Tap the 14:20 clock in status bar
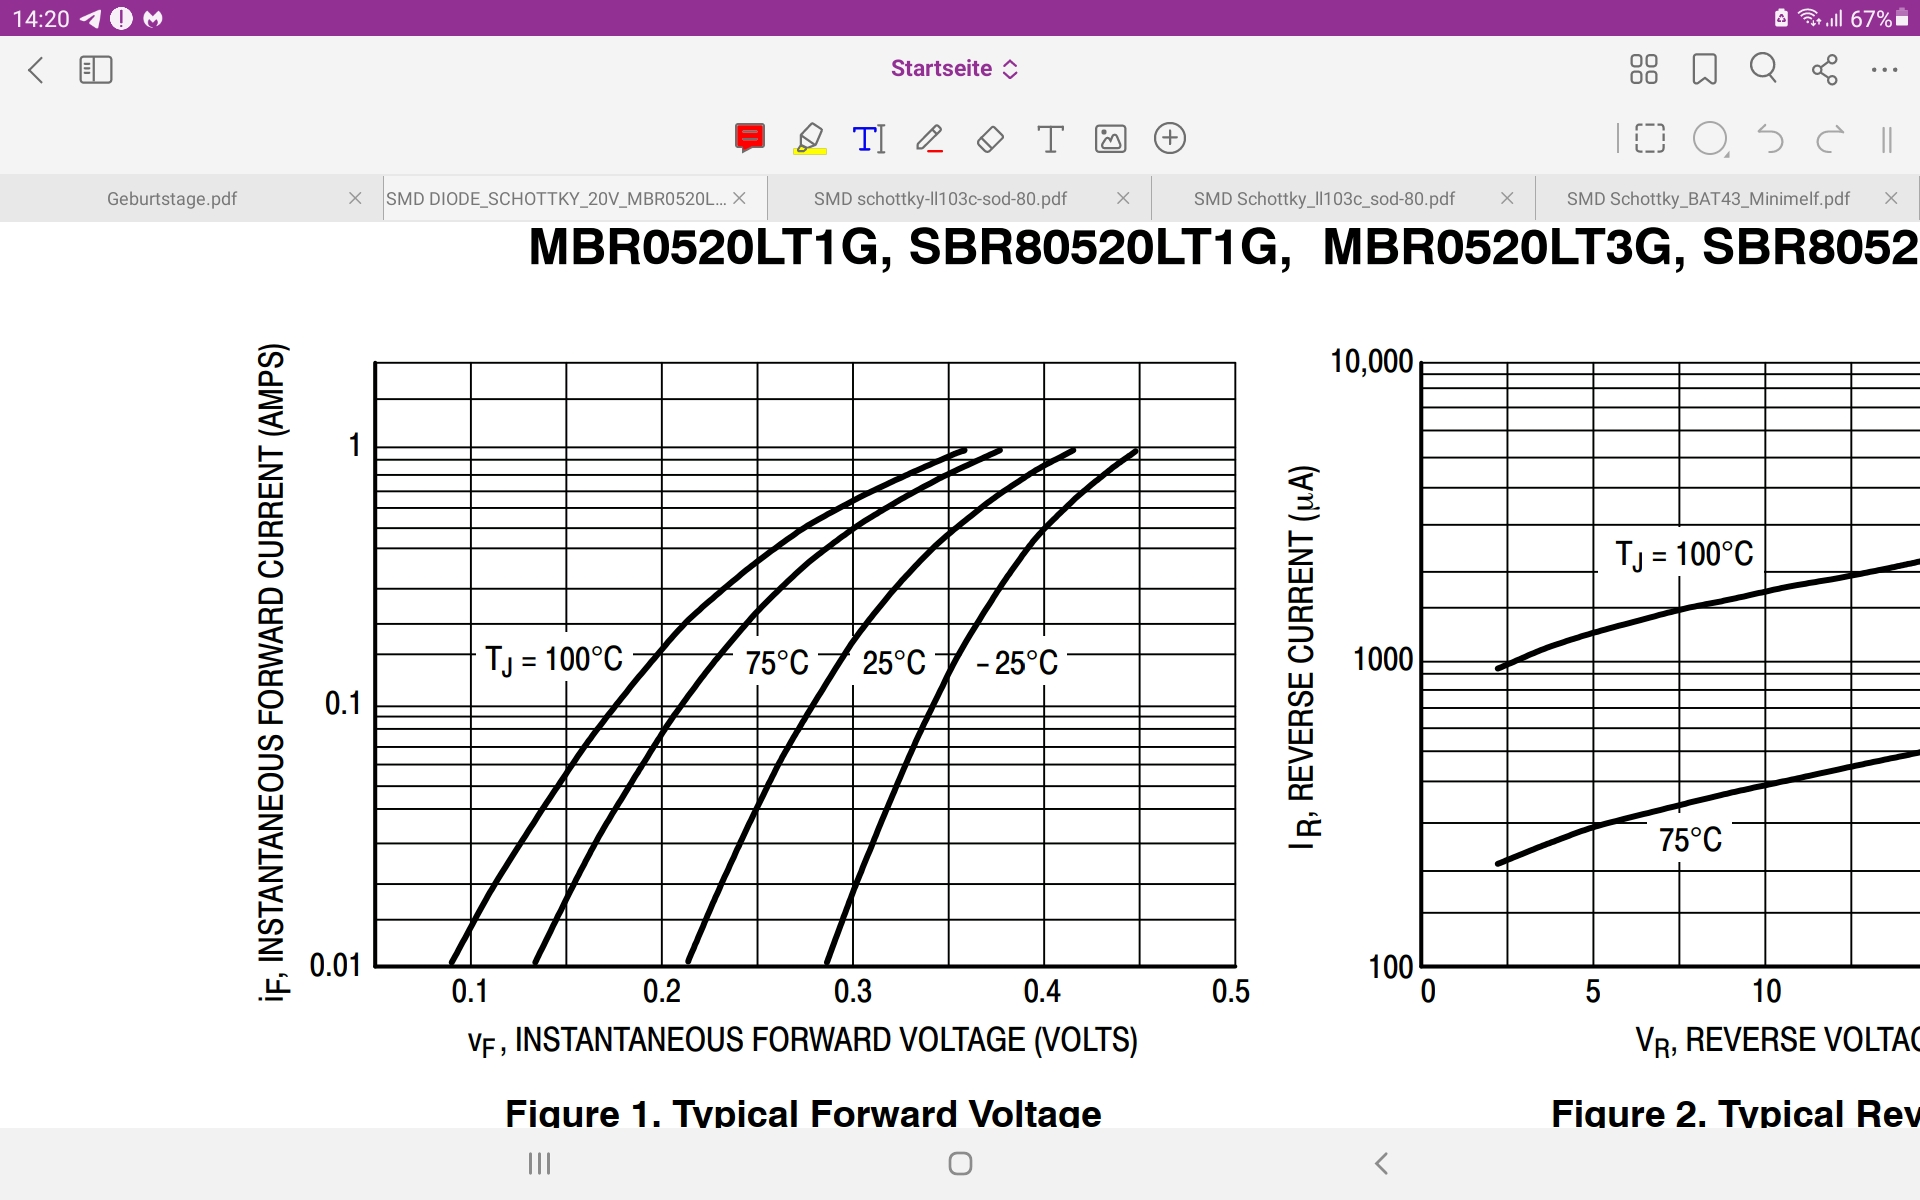The image size is (1920, 1200). (x=41, y=19)
